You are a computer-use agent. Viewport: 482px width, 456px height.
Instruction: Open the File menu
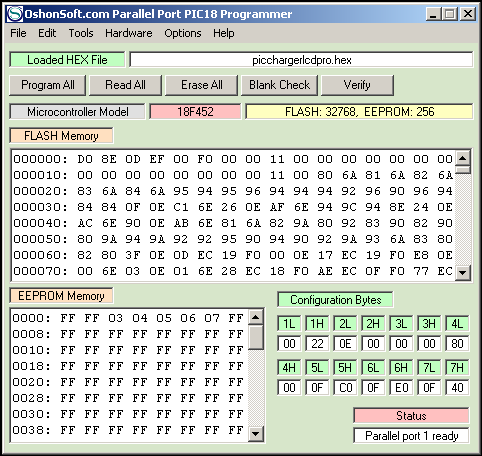(x=18, y=33)
